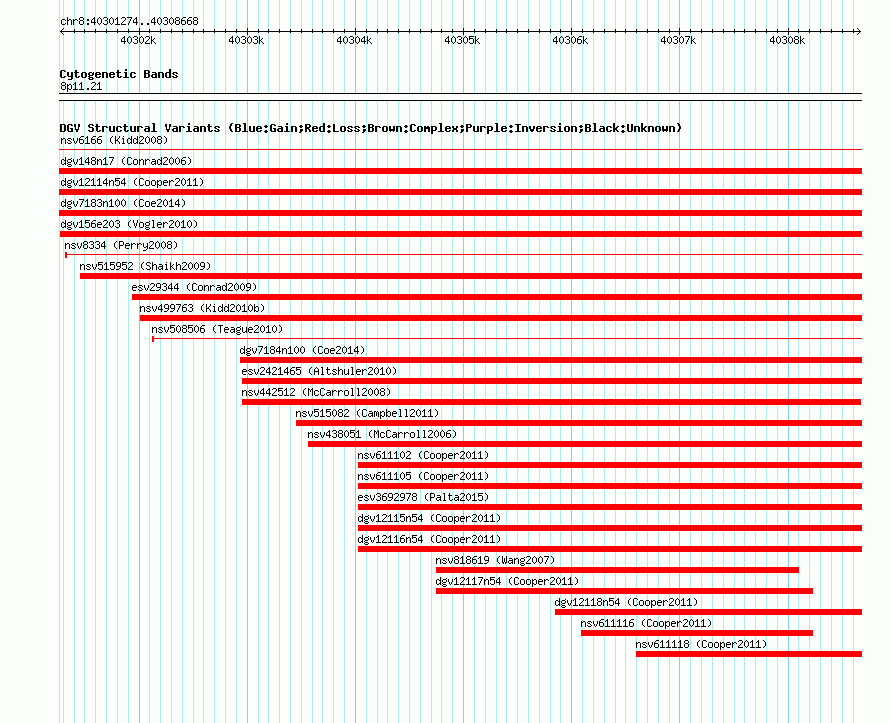Click the nsv6166 (Kidd2008) variant label
Image resolution: width=890 pixels, height=723 pixels.
[x=114, y=140]
